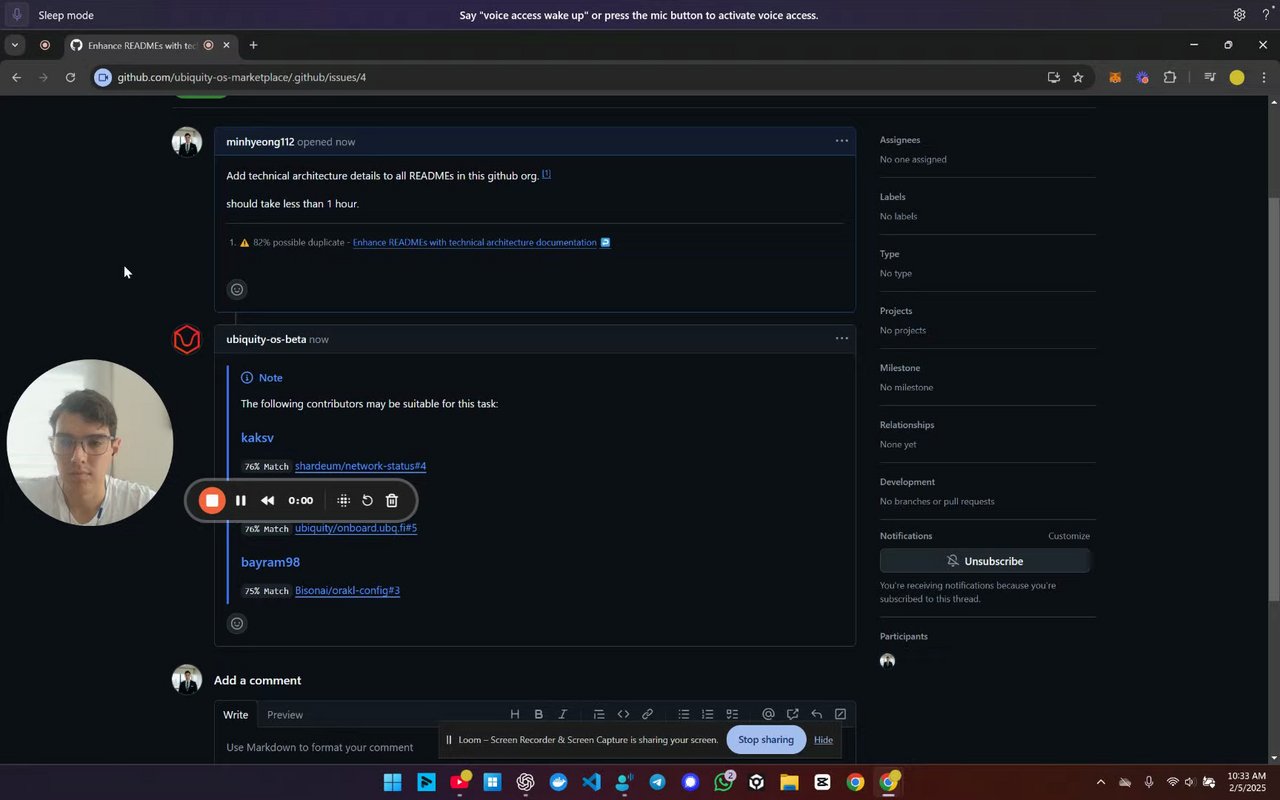Add reaction to ubiquity-os-beta's comment
The image size is (1280, 800).
pos(237,624)
